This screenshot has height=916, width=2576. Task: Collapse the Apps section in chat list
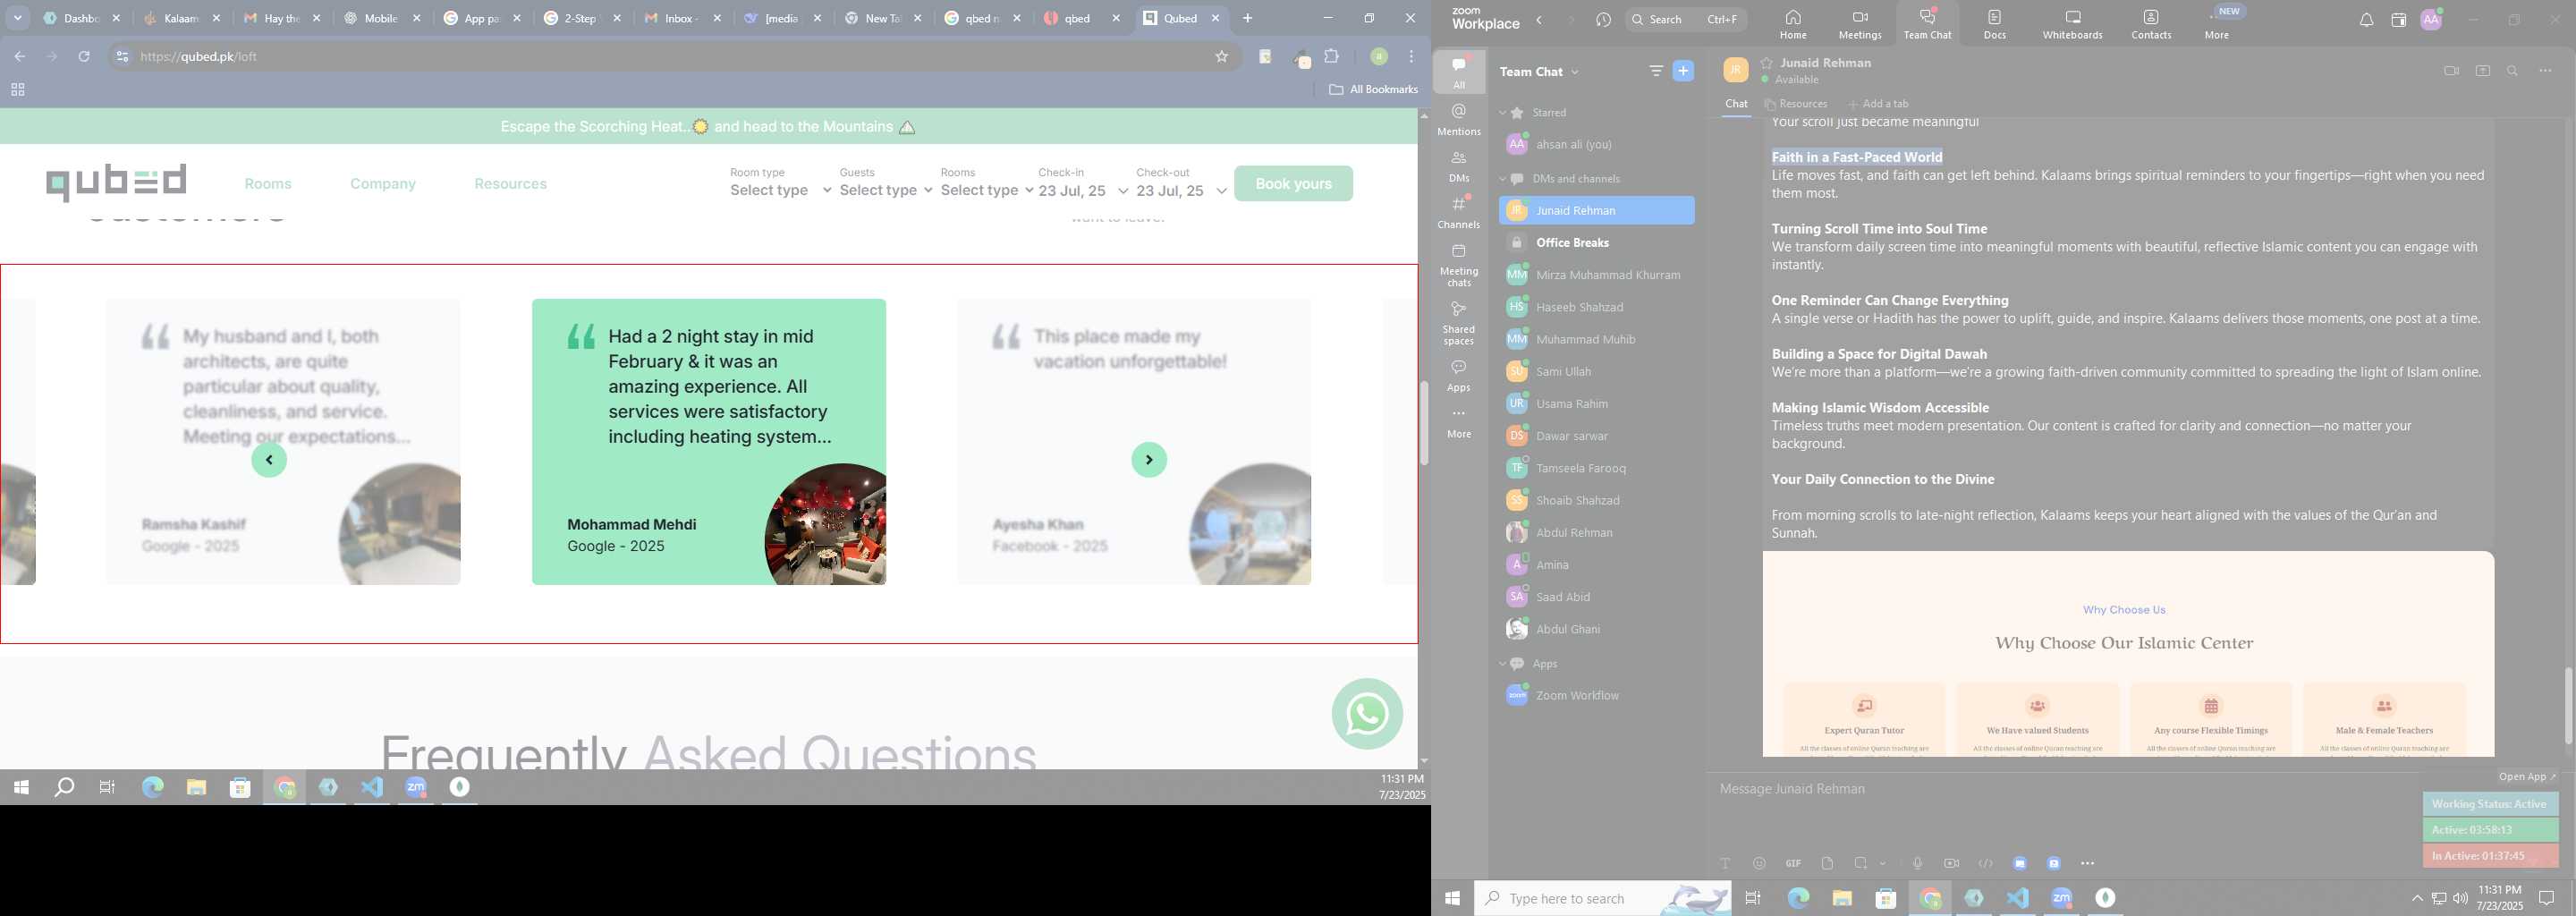click(x=1502, y=663)
